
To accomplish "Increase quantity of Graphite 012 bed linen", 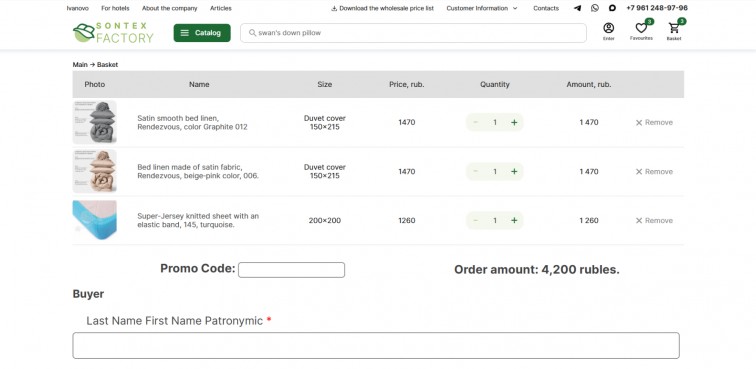I will 514,123.
